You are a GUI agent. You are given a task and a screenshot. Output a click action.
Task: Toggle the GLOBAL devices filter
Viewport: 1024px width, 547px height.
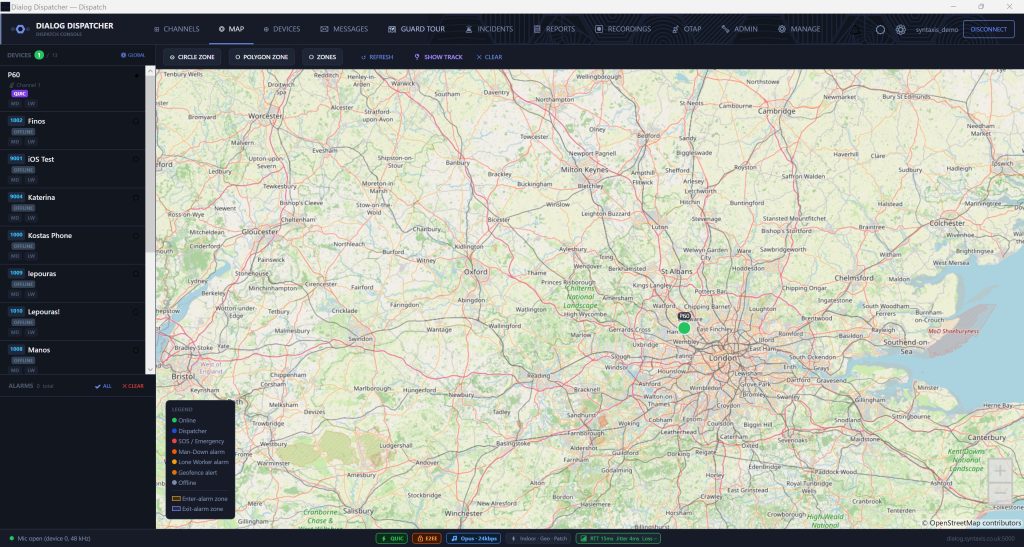(x=133, y=55)
